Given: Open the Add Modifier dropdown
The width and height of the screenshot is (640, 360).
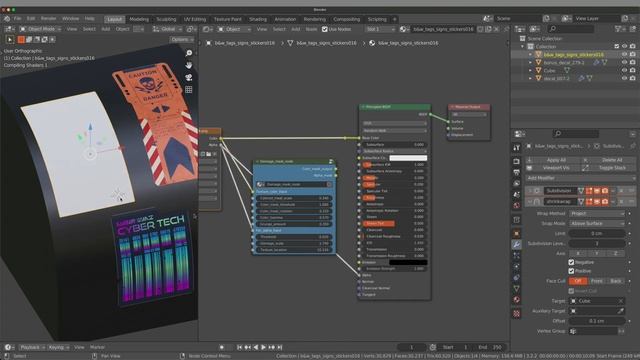Looking at the screenshot, I should 580,178.
